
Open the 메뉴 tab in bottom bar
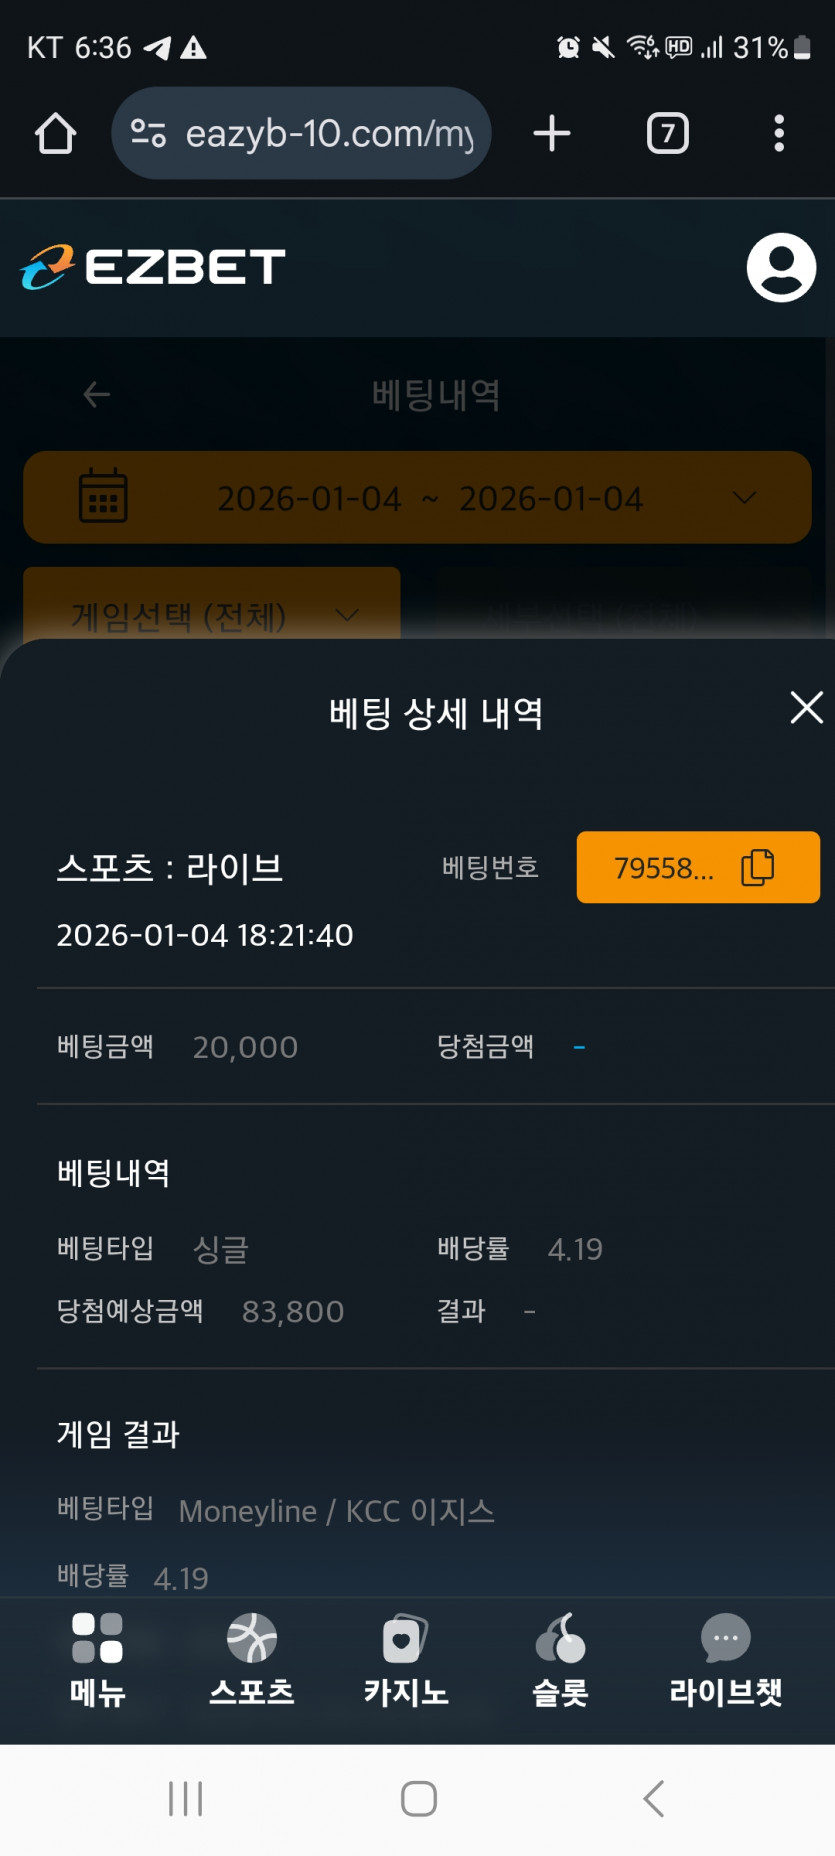(97, 1657)
